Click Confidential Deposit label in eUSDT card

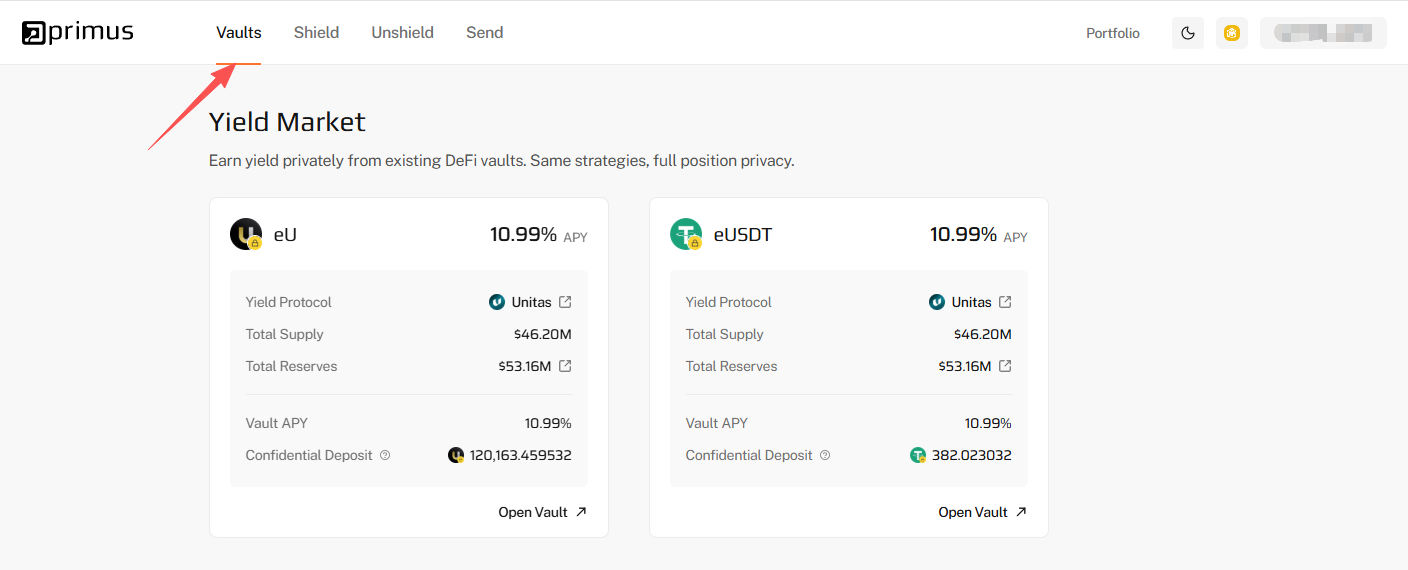(x=749, y=455)
